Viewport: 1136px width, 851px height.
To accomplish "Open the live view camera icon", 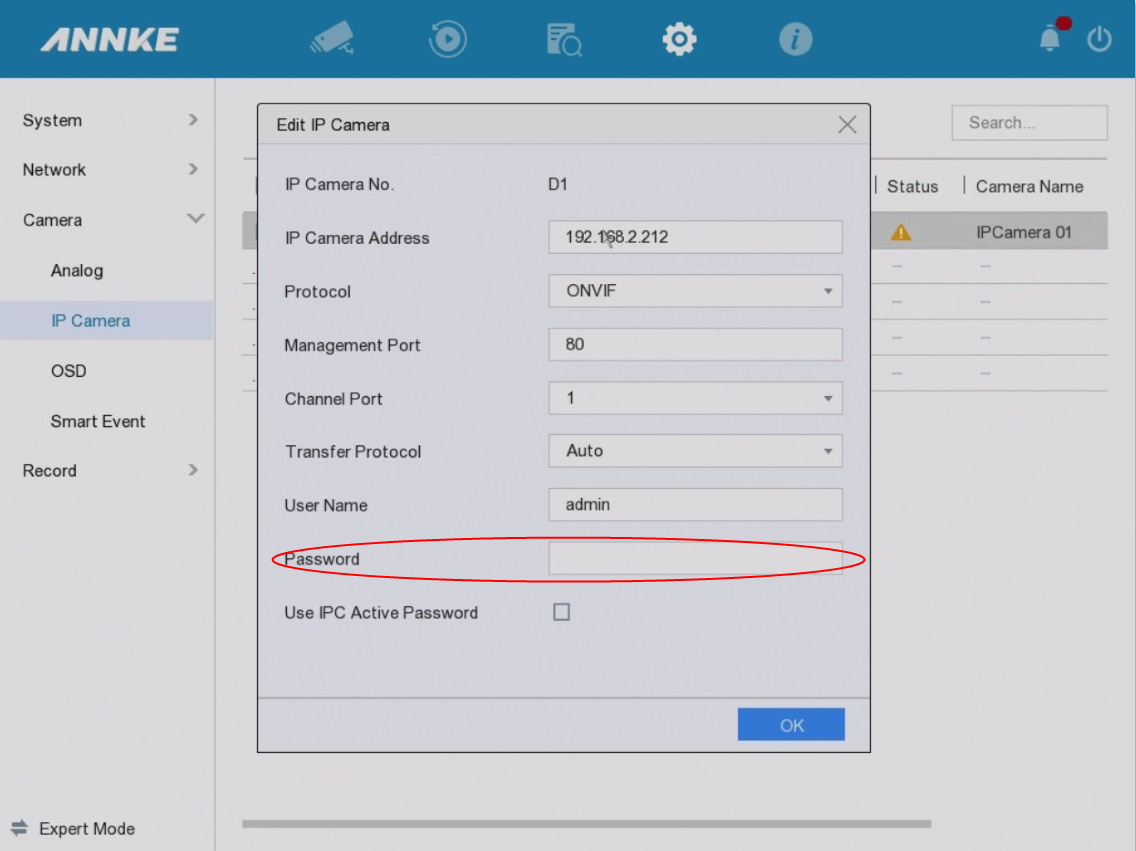I will click(332, 39).
